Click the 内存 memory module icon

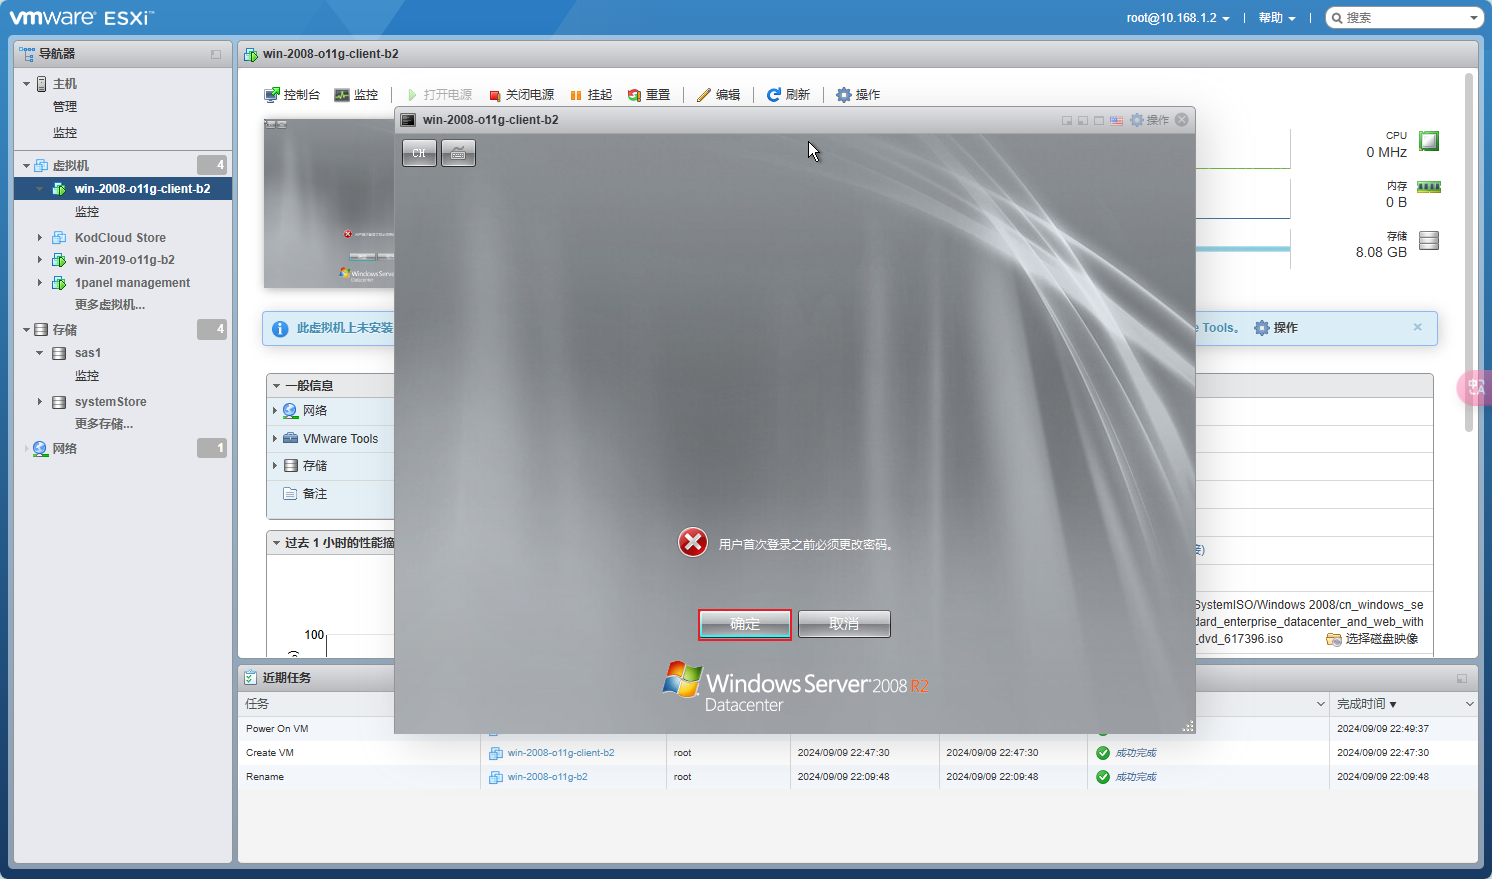coord(1429,187)
